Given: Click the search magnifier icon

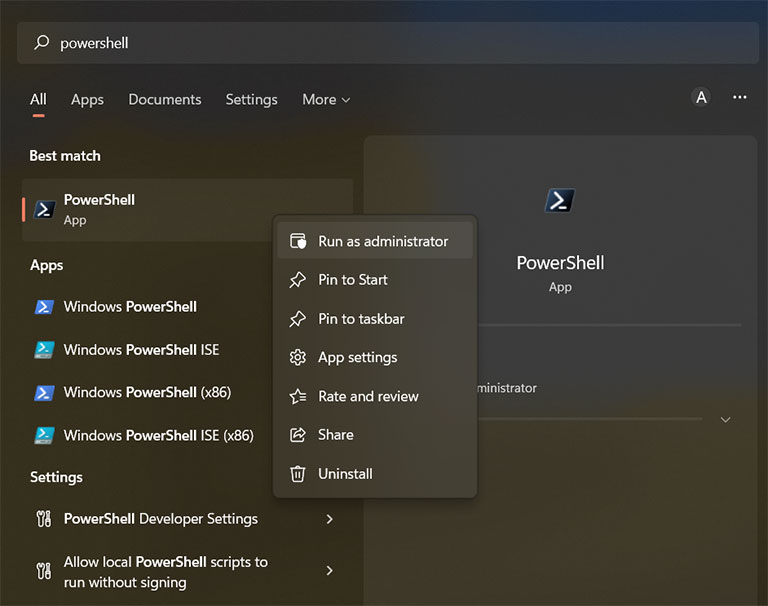Looking at the screenshot, I should (x=42, y=43).
